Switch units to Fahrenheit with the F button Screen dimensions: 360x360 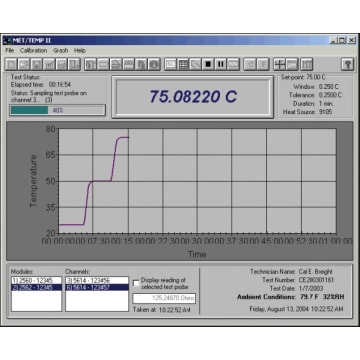[x=263, y=64]
